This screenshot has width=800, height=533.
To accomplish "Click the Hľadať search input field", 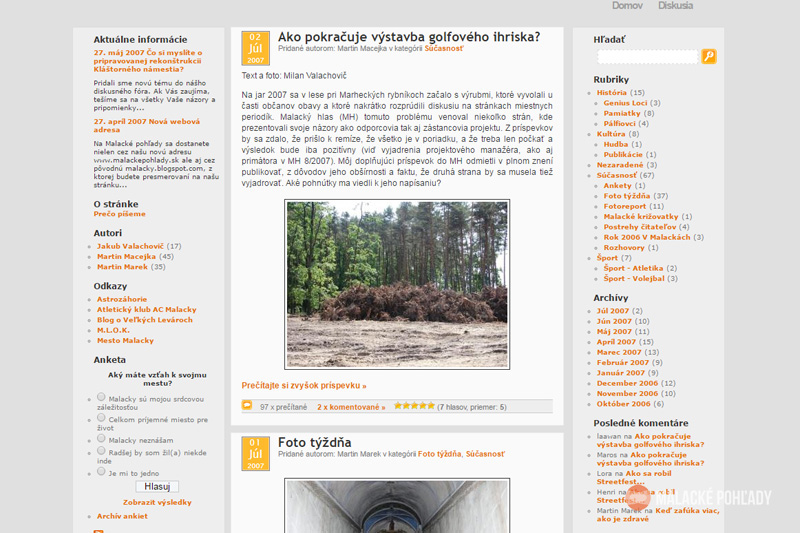I will pos(648,57).
